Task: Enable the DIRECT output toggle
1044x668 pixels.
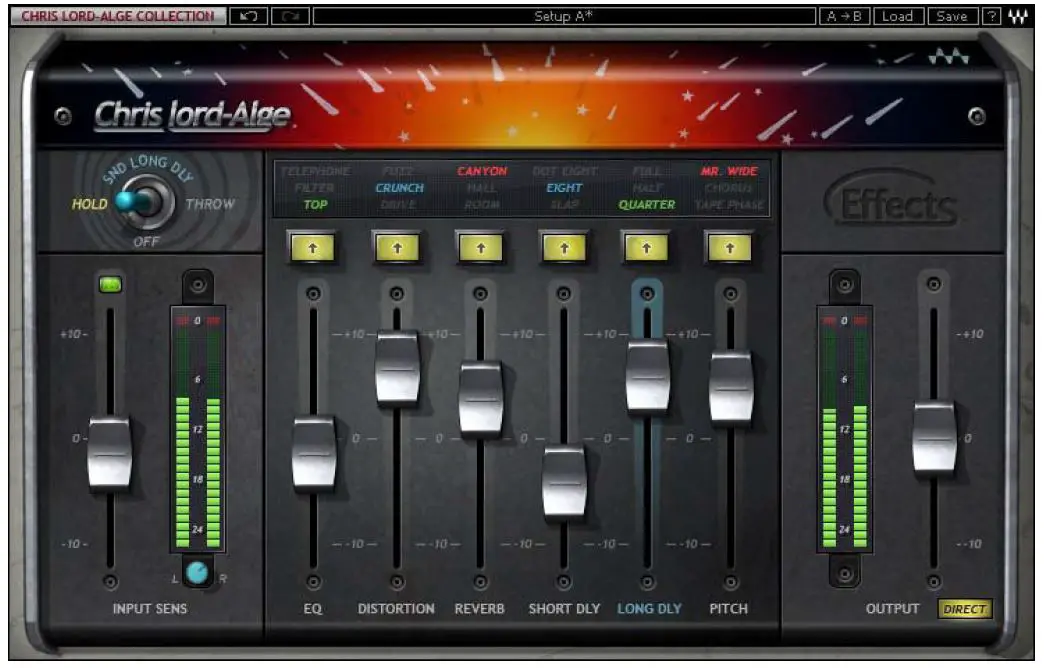Action: [x=965, y=607]
